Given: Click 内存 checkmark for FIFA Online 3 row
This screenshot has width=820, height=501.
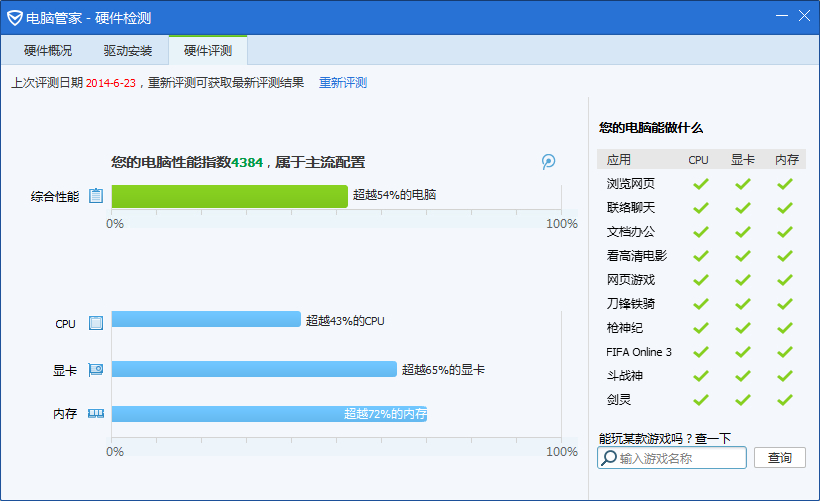Looking at the screenshot, I should coord(784,352).
